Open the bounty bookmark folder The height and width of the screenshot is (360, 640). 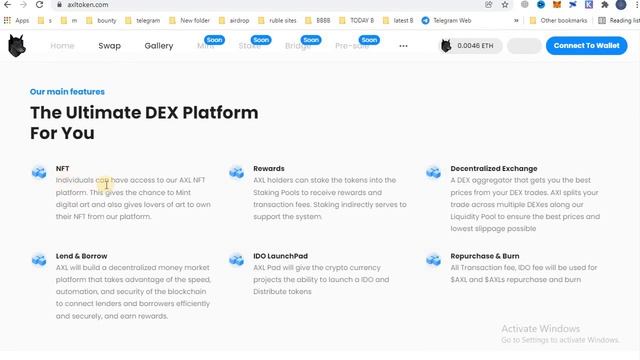(101, 20)
